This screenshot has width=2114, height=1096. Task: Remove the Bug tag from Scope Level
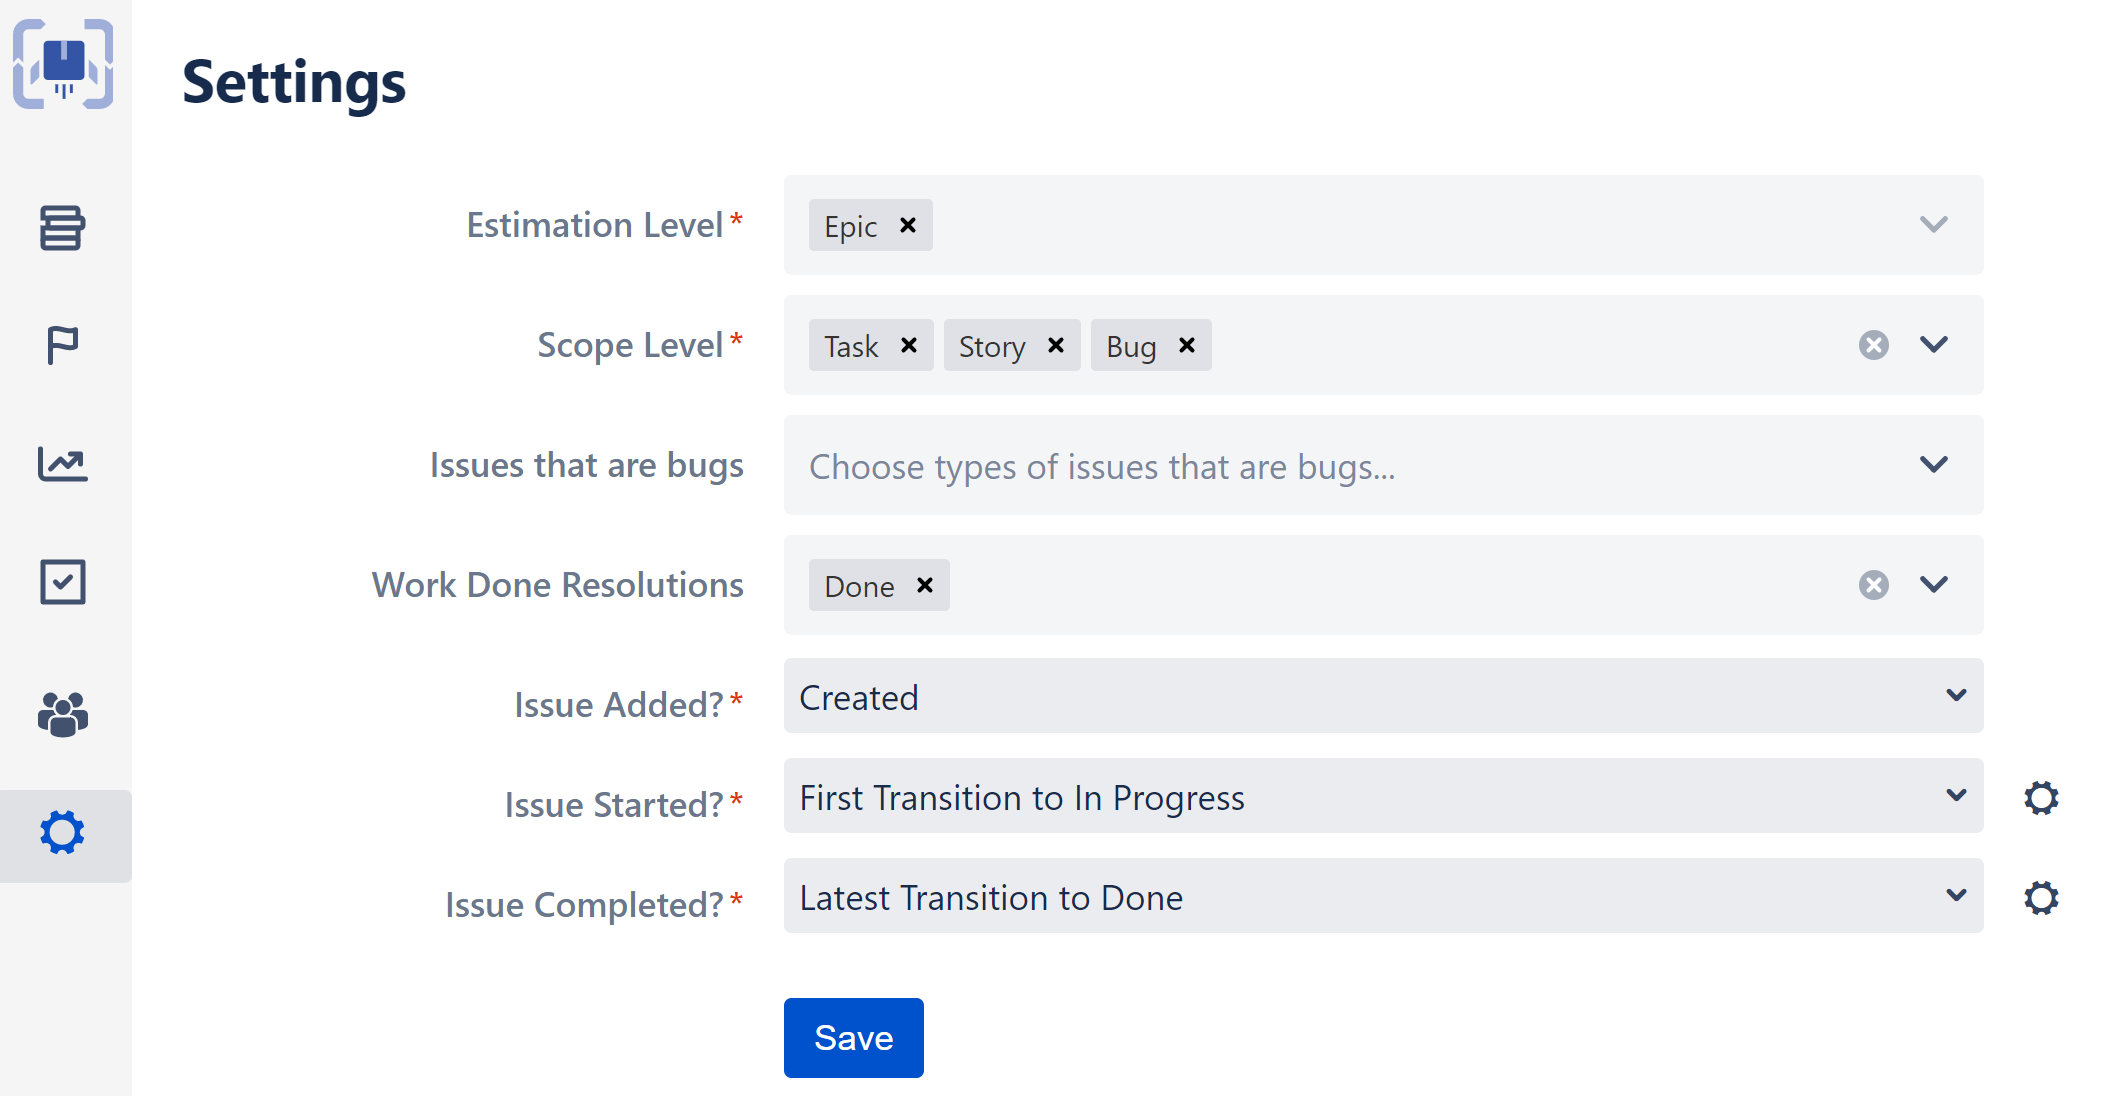coord(1187,345)
